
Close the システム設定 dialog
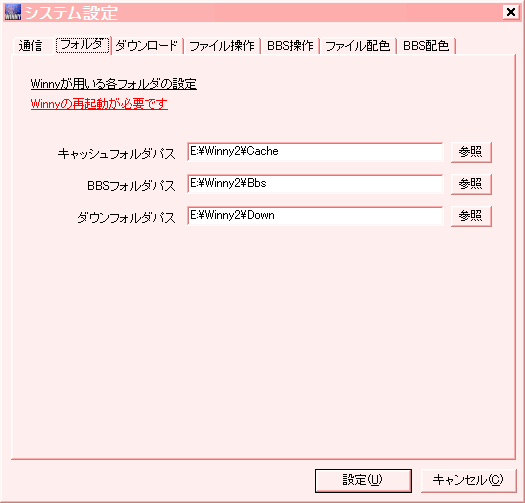click(x=511, y=12)
